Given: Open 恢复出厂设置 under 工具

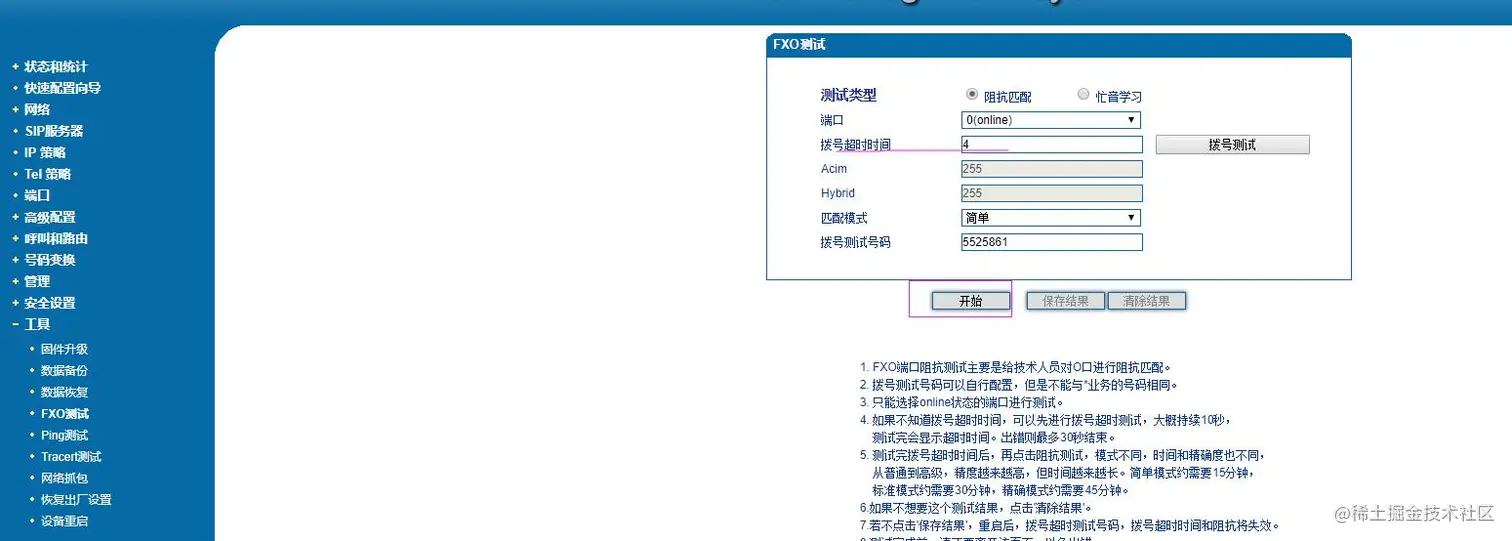Looking at the screenshot, I should coord(76,500).
